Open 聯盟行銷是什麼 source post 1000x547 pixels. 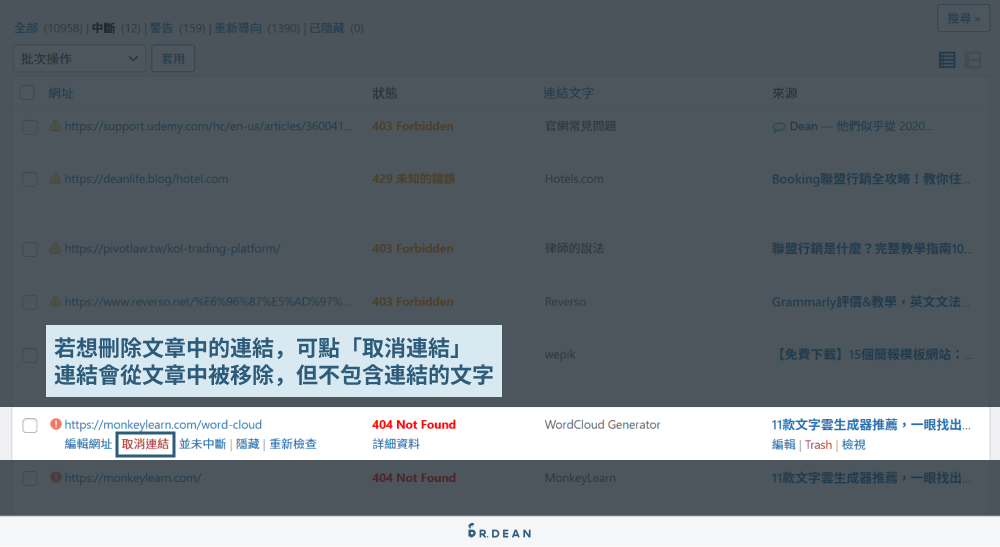[872, 248]
